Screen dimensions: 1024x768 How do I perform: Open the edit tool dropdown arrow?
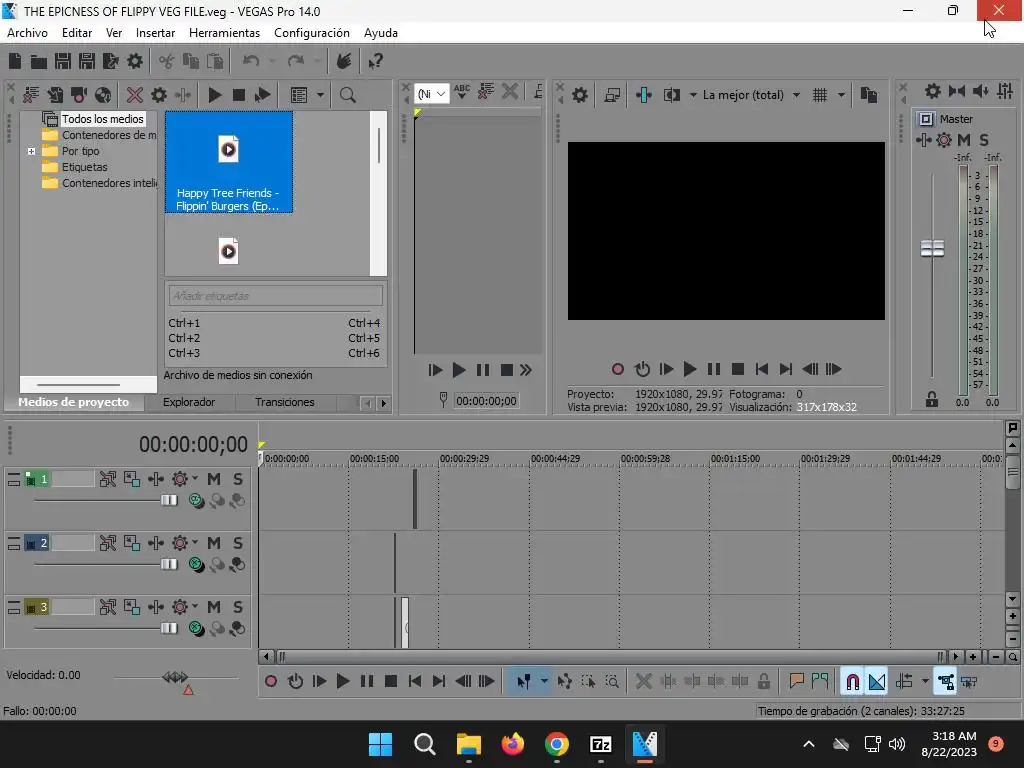(544, 682)
